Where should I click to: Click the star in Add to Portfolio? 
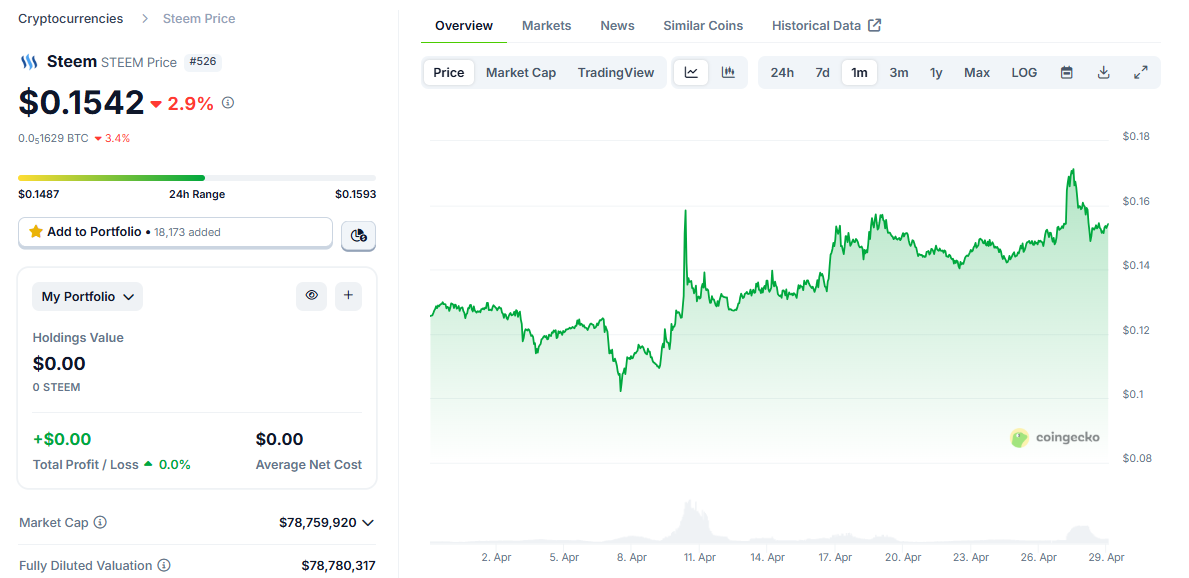36,232
